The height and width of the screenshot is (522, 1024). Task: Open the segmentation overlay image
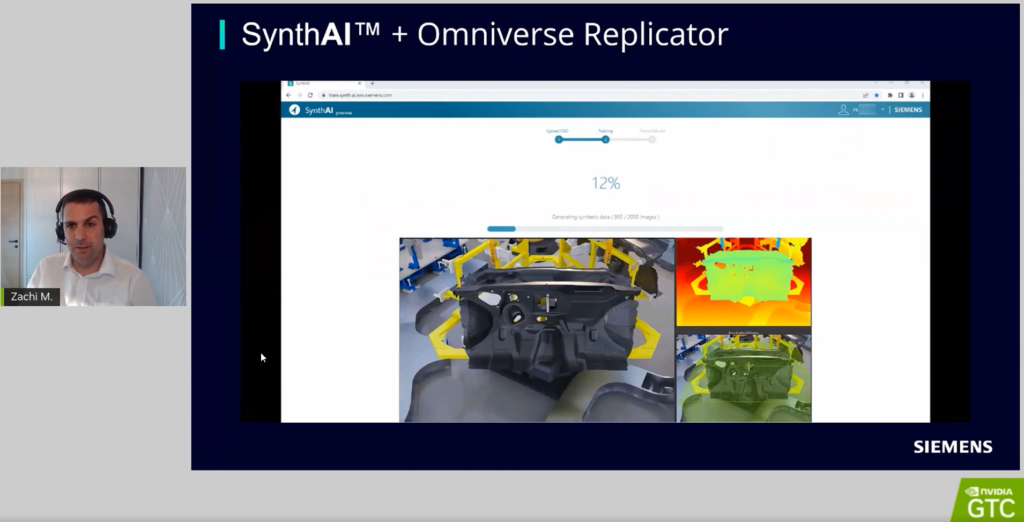(744, 378)
